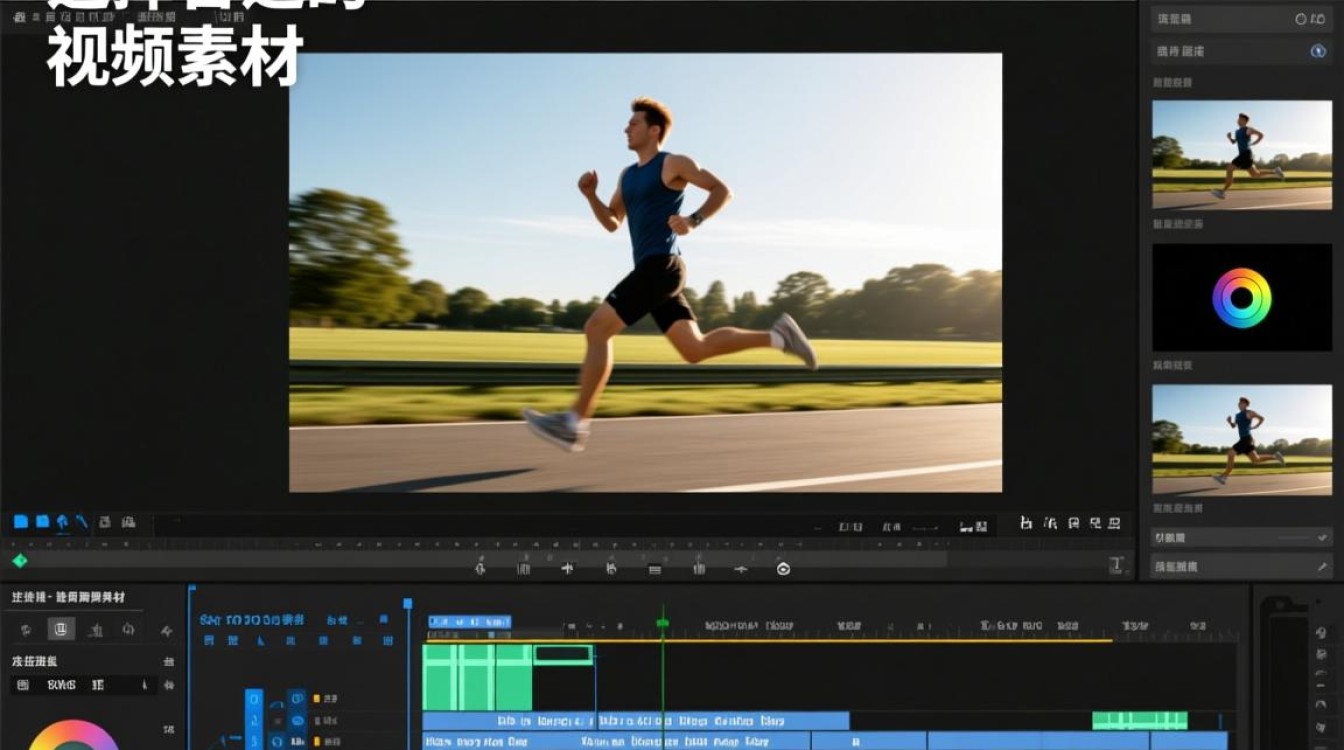The height and width of the screenshot is (750, 1344).
Task: Click the highlighted square icon in the lower-left panel
Action: click(x=61, y=629)
